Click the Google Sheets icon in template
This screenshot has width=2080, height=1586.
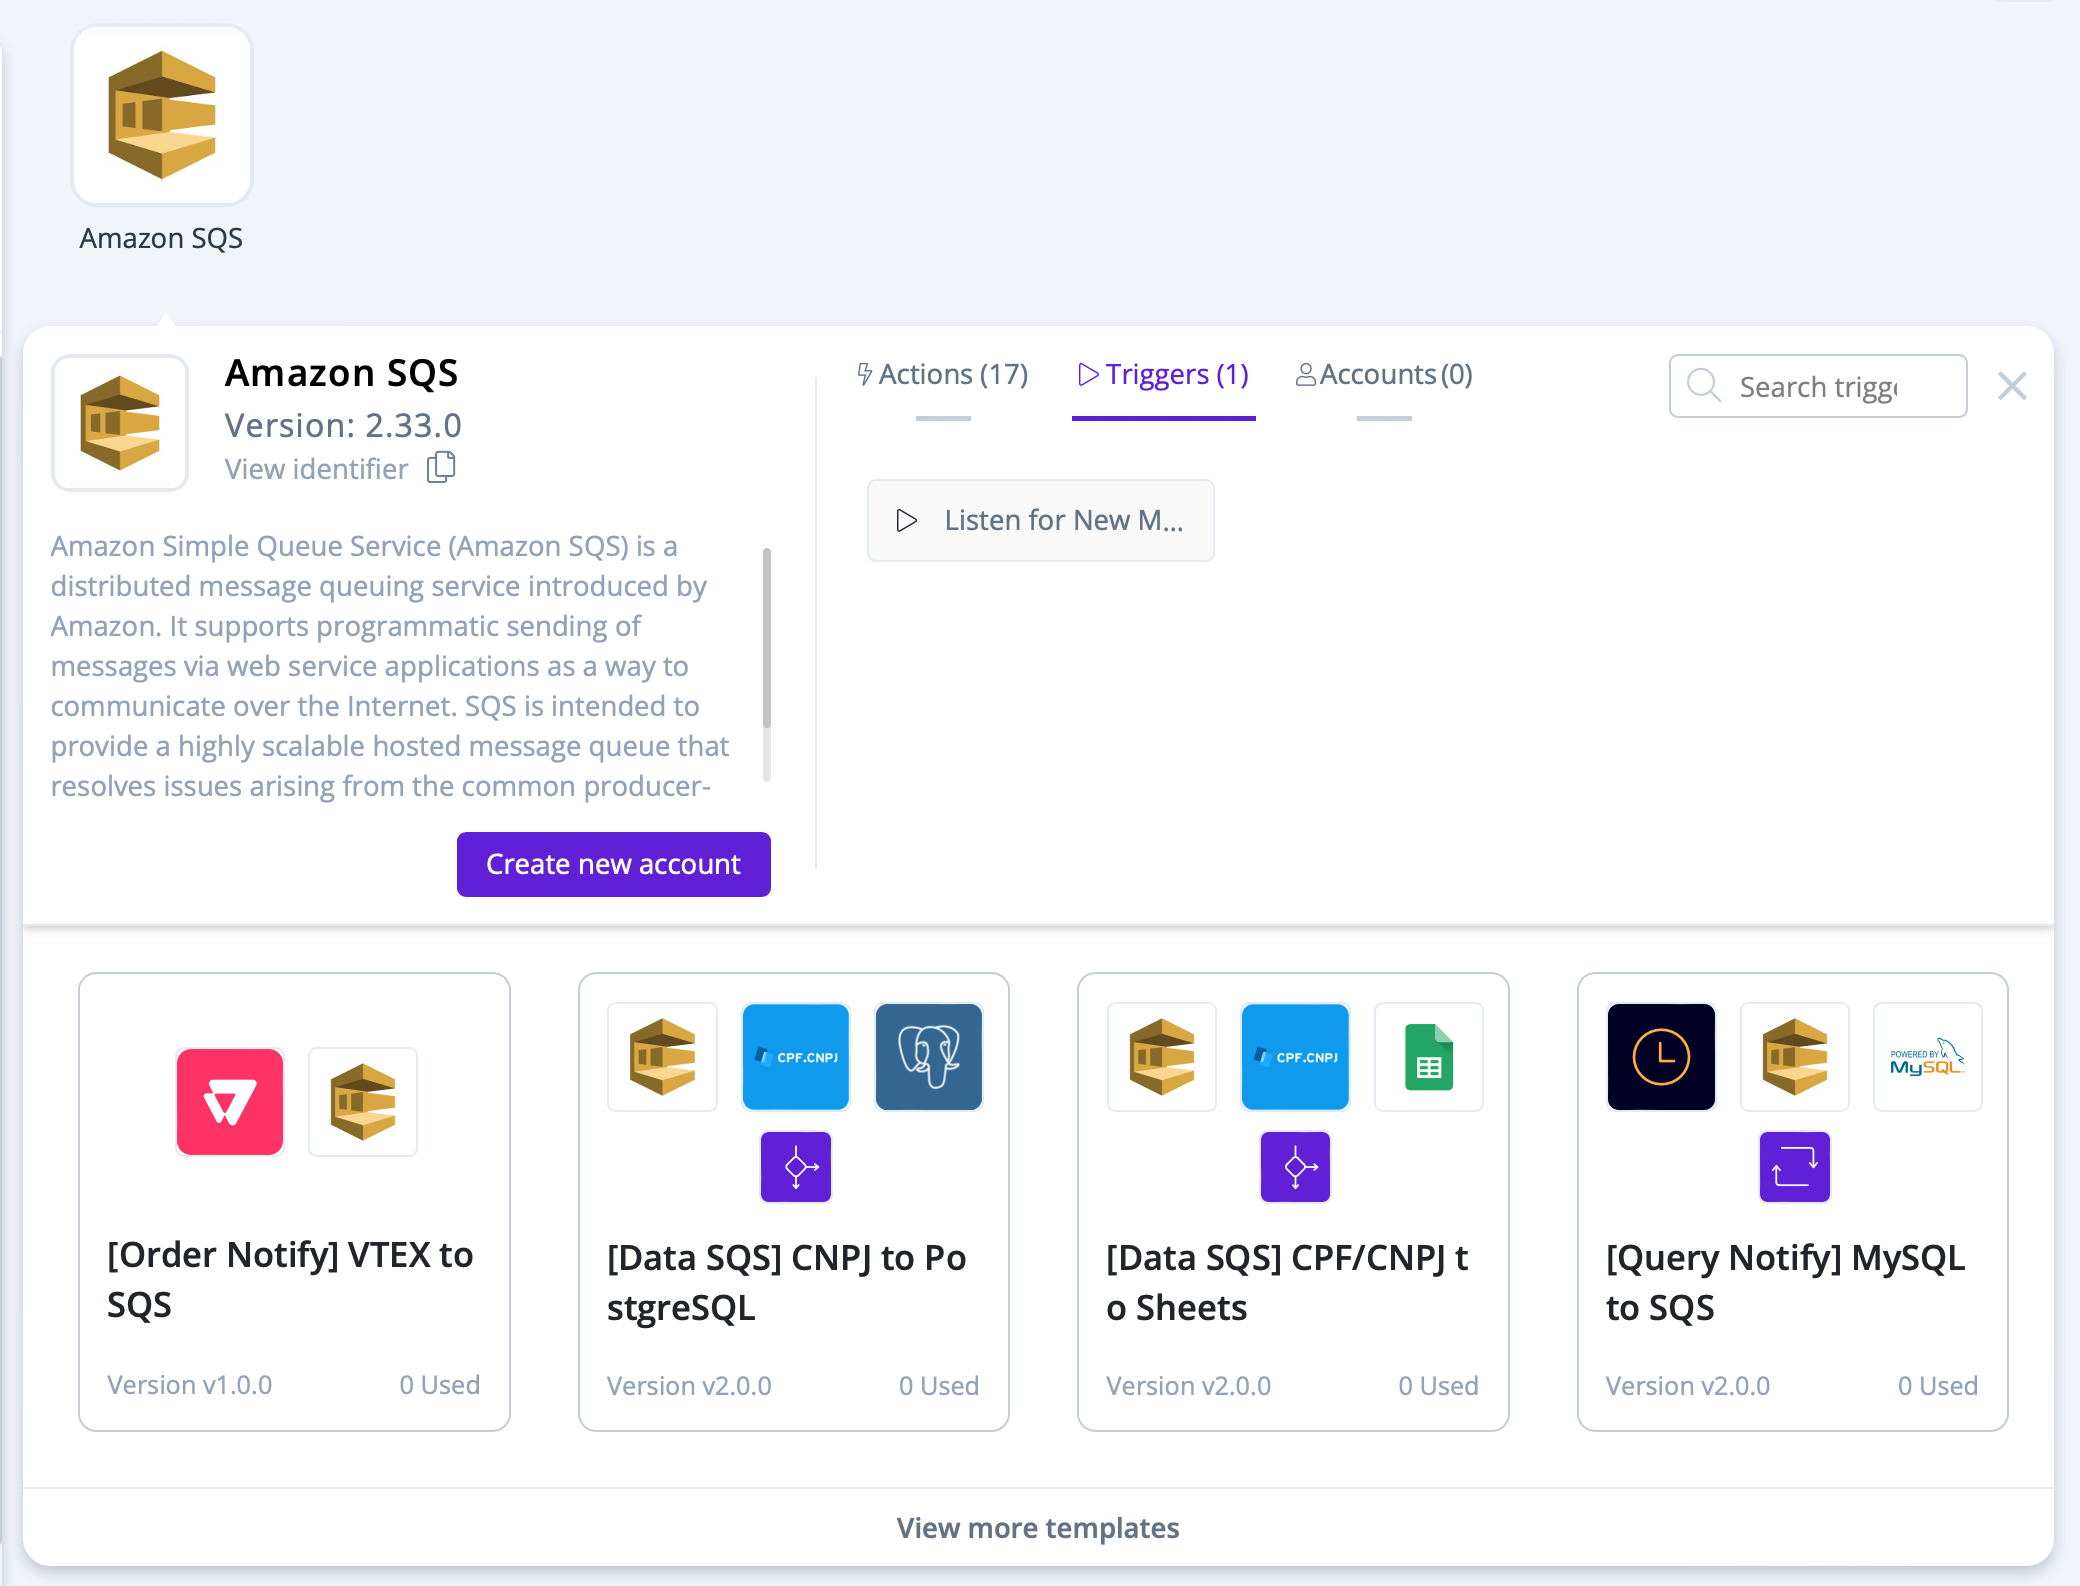(1428, 1056)
